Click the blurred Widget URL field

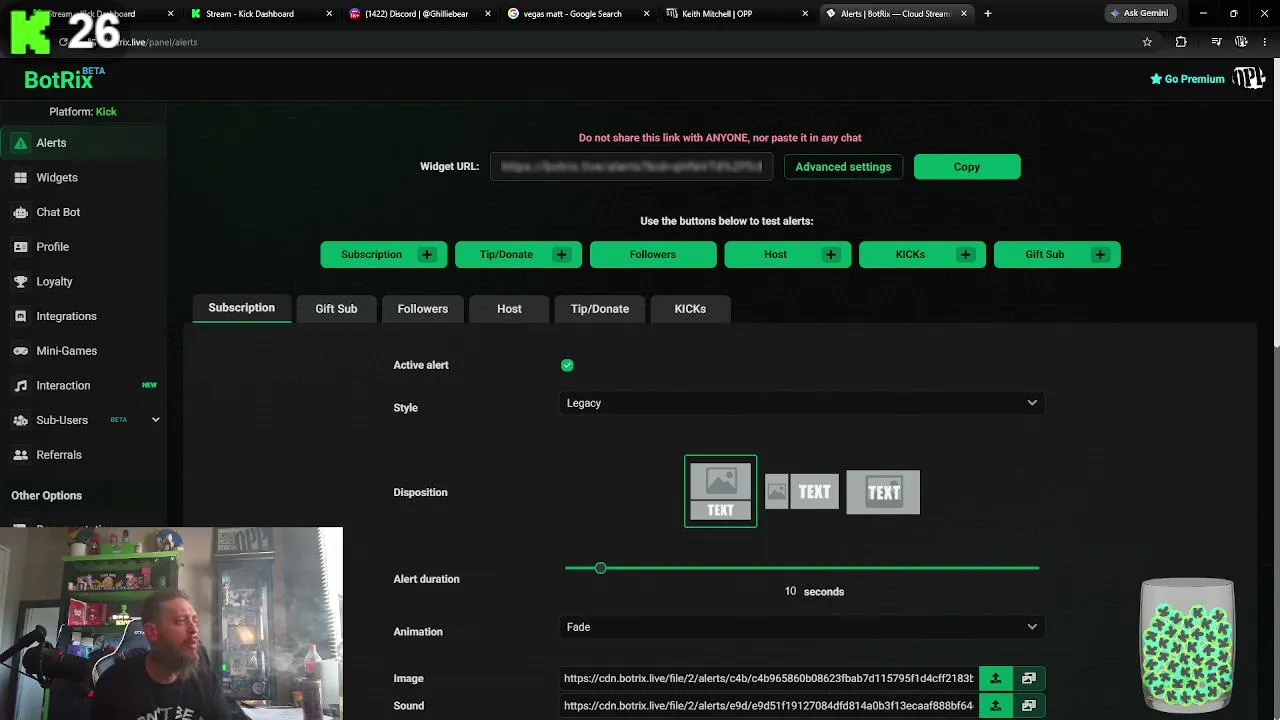(x=631, y=167)
